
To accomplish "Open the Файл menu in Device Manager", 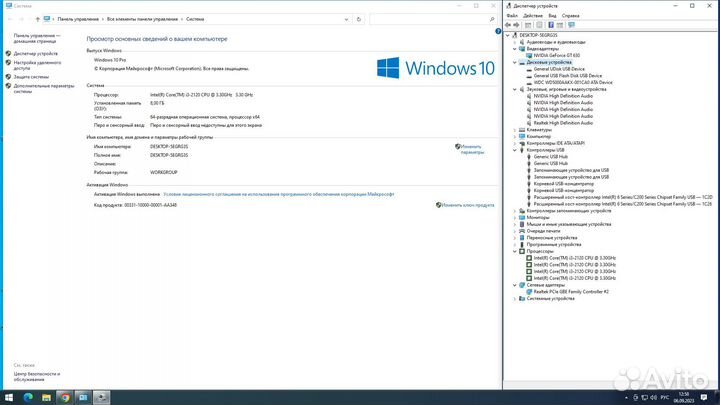I will [x=512, y=16].
